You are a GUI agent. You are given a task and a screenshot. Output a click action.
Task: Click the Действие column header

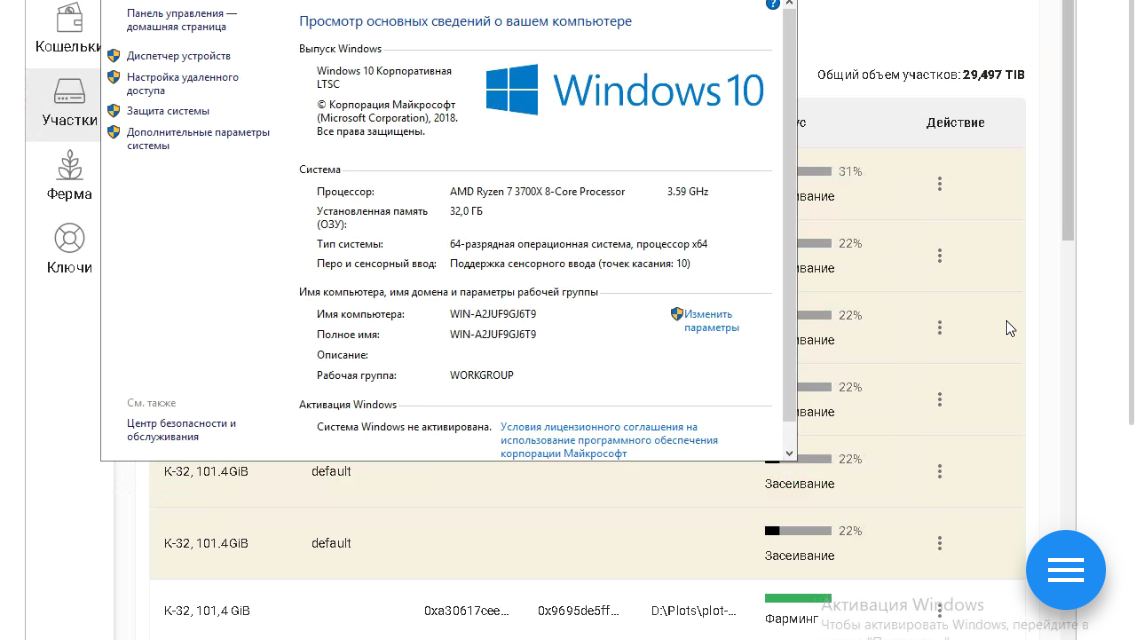[955, 122]
